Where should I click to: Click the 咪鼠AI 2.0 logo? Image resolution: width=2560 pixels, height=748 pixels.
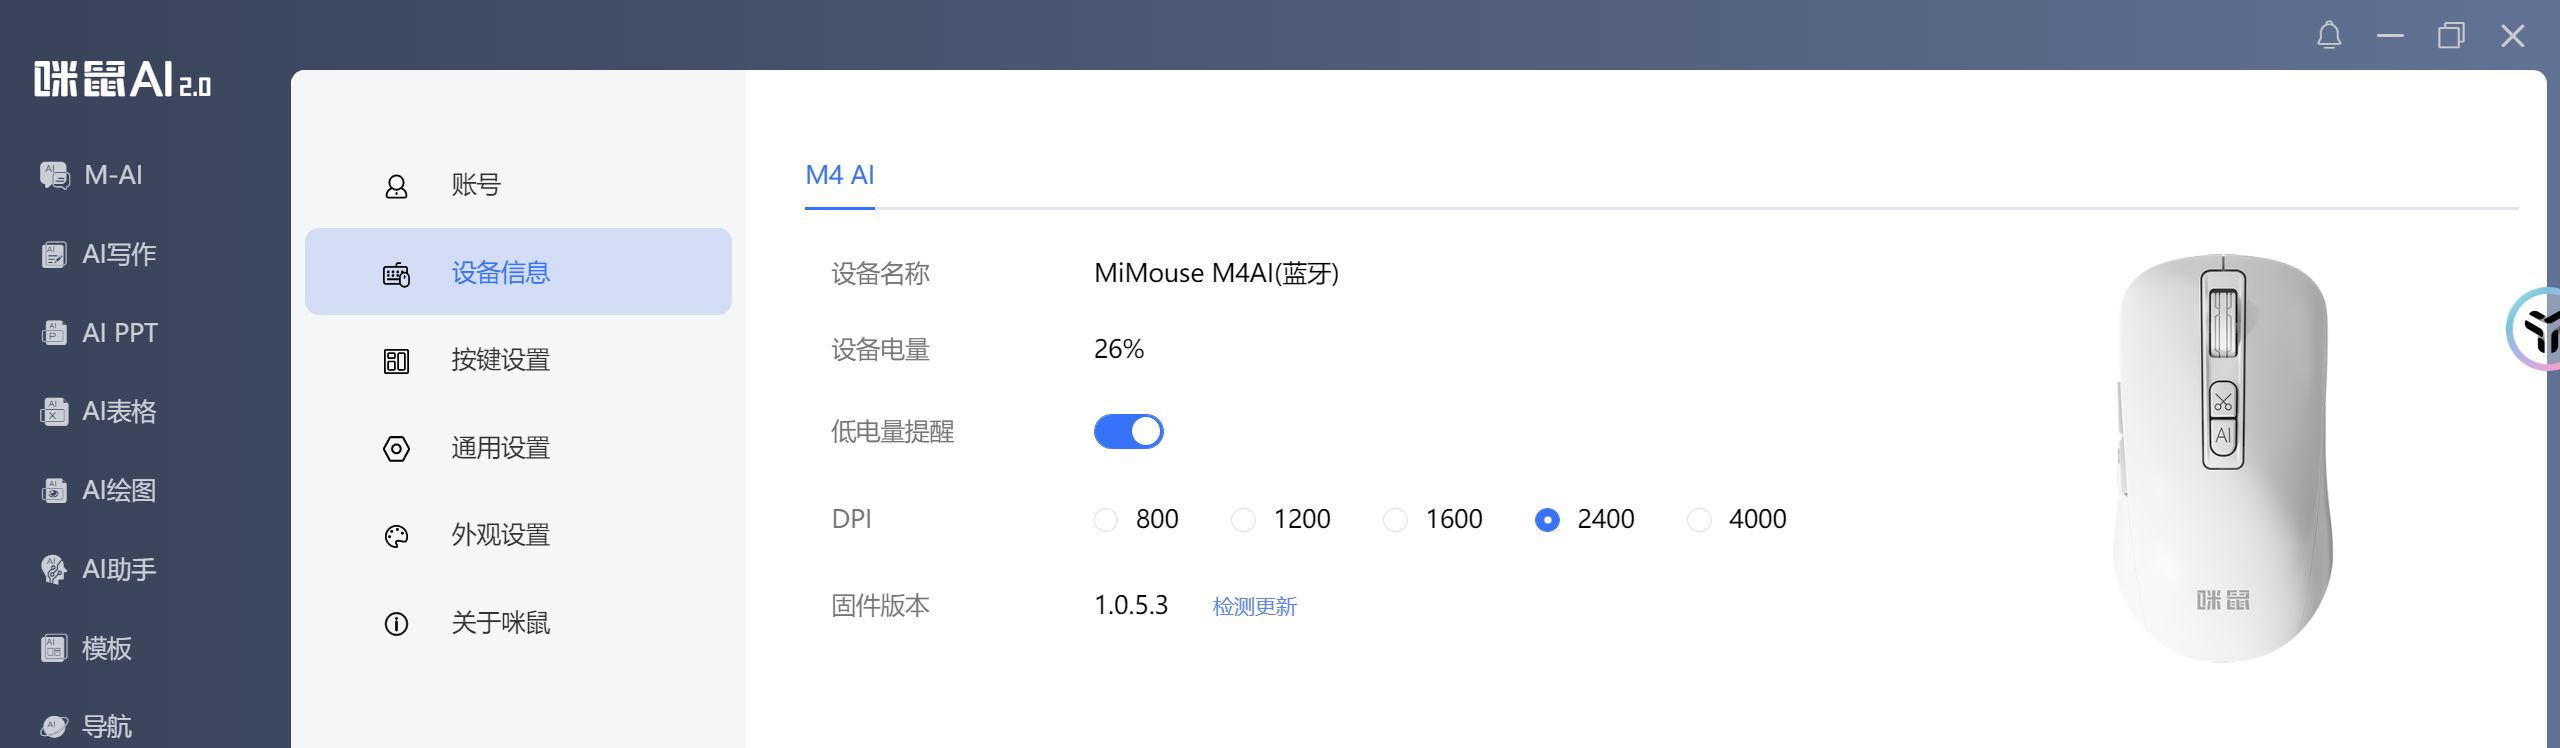122,79
